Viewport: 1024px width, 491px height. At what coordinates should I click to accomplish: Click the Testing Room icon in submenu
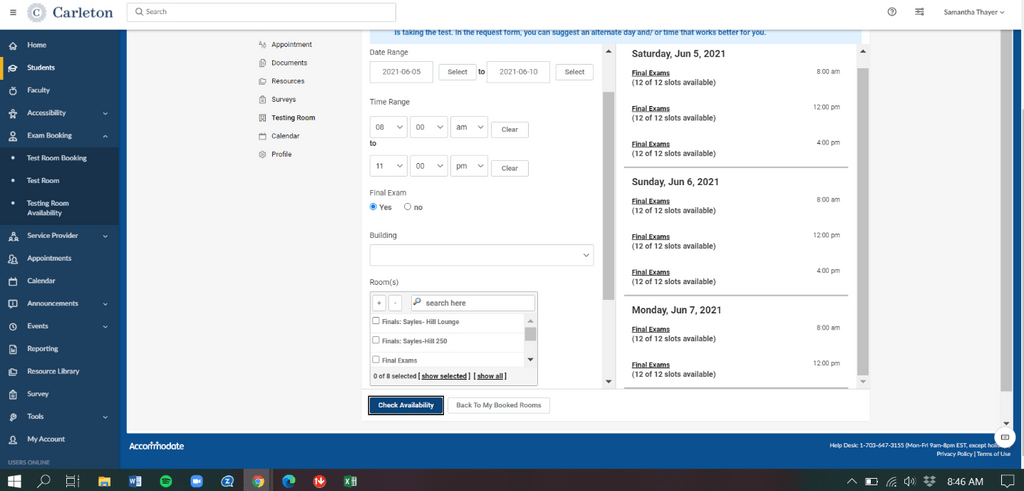click(263, 118)
